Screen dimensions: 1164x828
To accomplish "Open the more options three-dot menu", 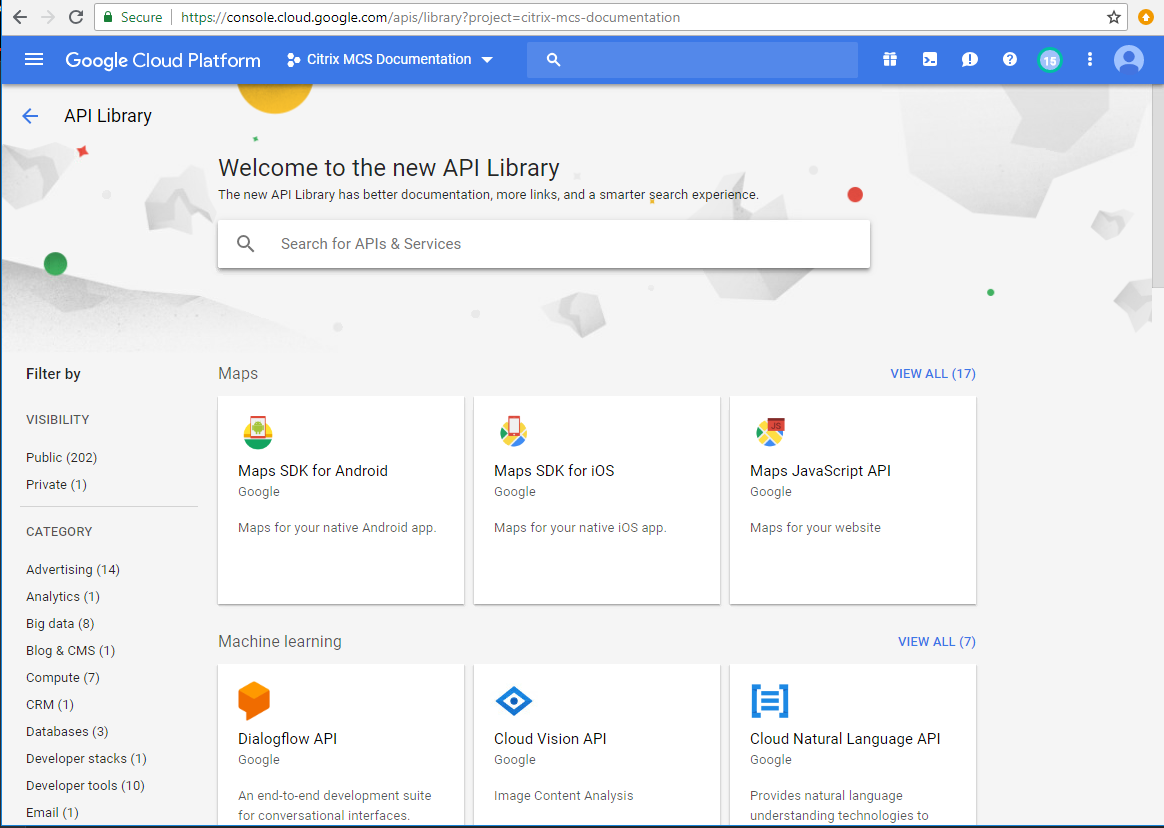I will click(x=1089, y=59).
